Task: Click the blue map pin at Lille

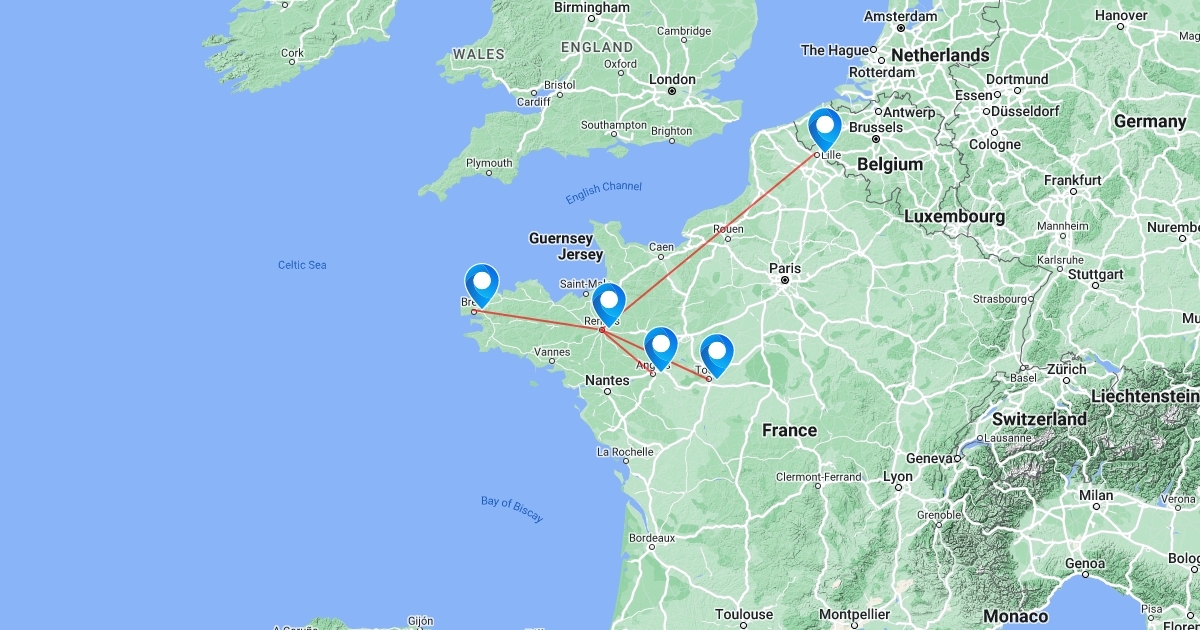Action: pos(825,129)
